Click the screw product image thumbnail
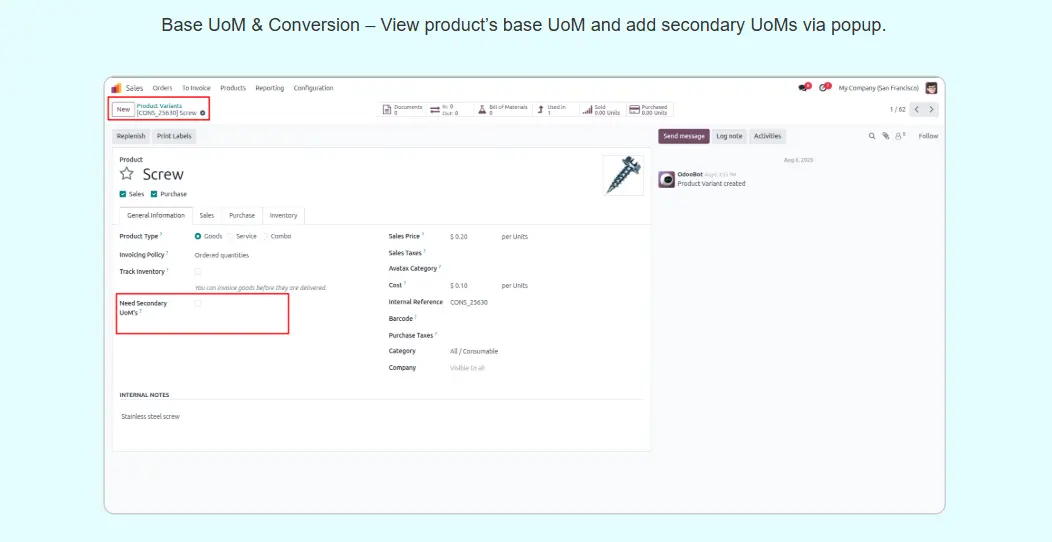Screen dimensions: 1052x542 point(623,174)
